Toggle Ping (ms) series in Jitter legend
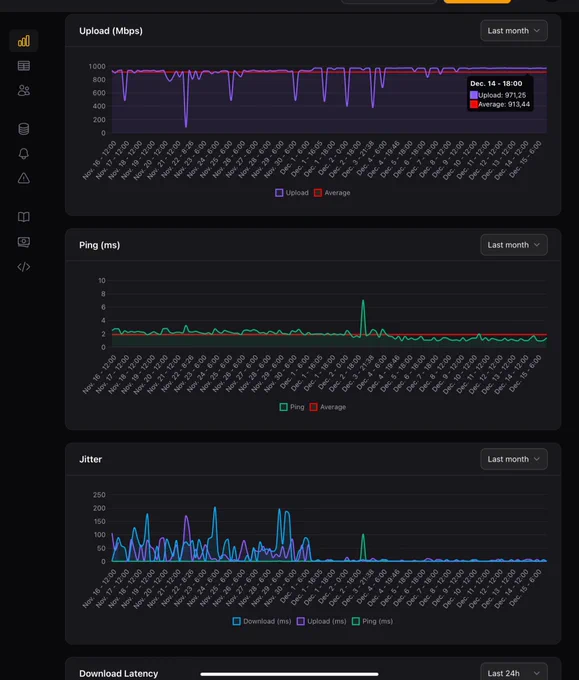The height and width of the screenshot is (680, 579). [372, 621]
